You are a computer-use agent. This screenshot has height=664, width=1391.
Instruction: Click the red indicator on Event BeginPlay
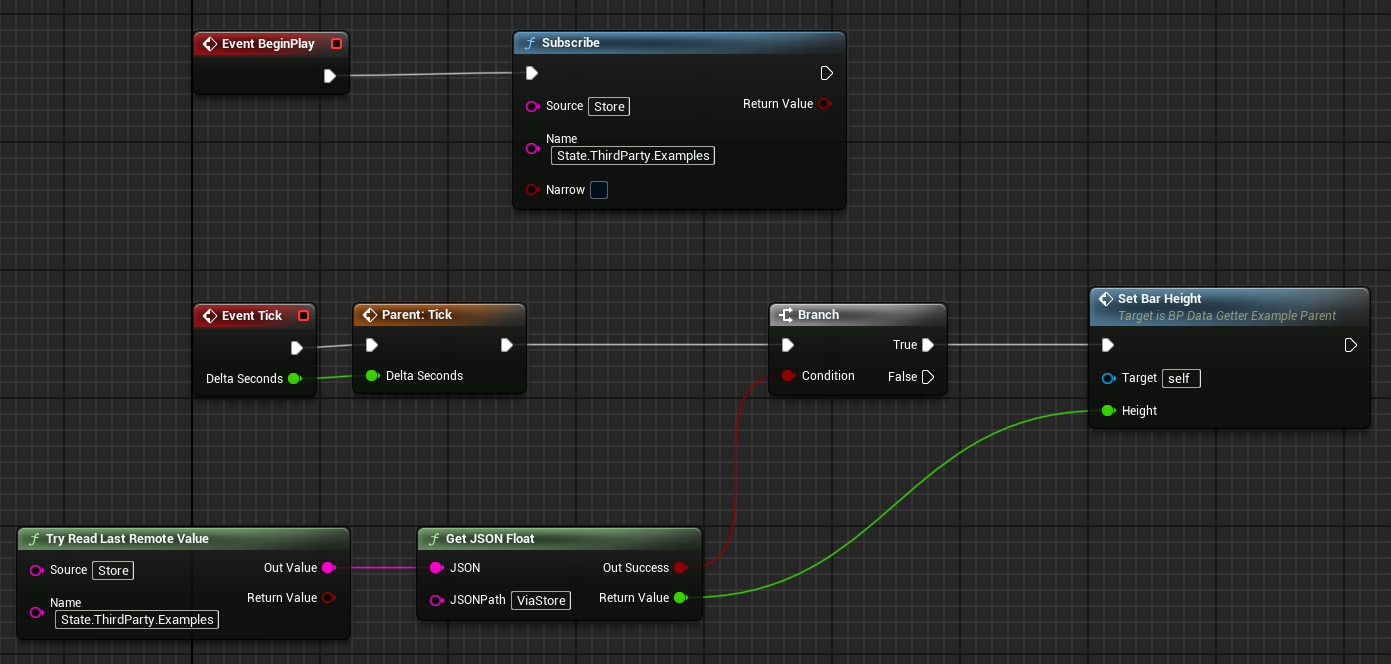pos(336,43)
